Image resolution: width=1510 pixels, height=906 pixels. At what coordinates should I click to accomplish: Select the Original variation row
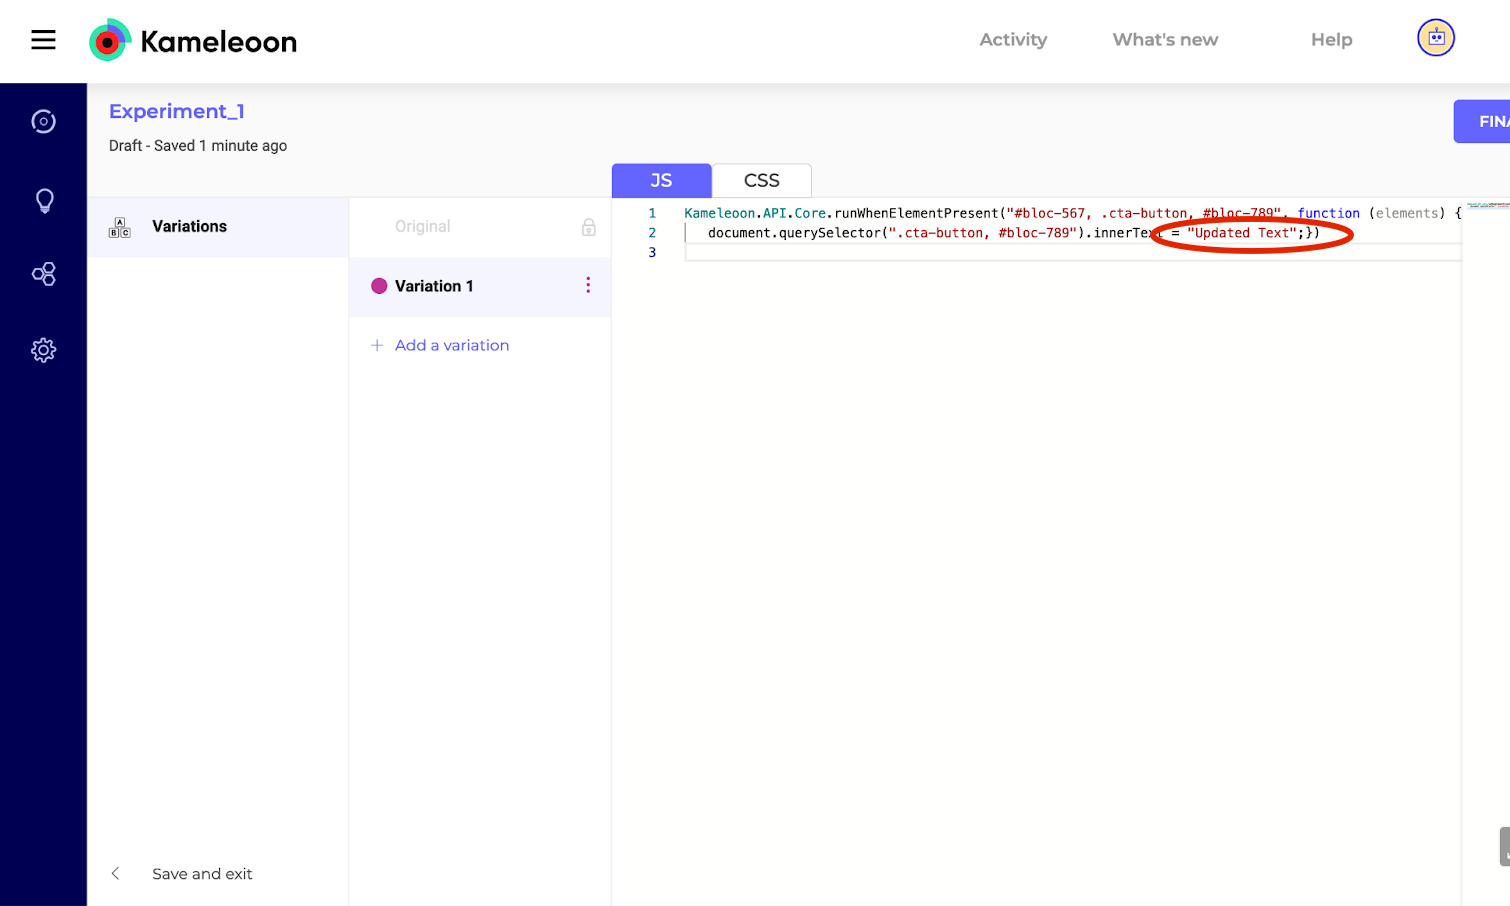coord(423,227)
